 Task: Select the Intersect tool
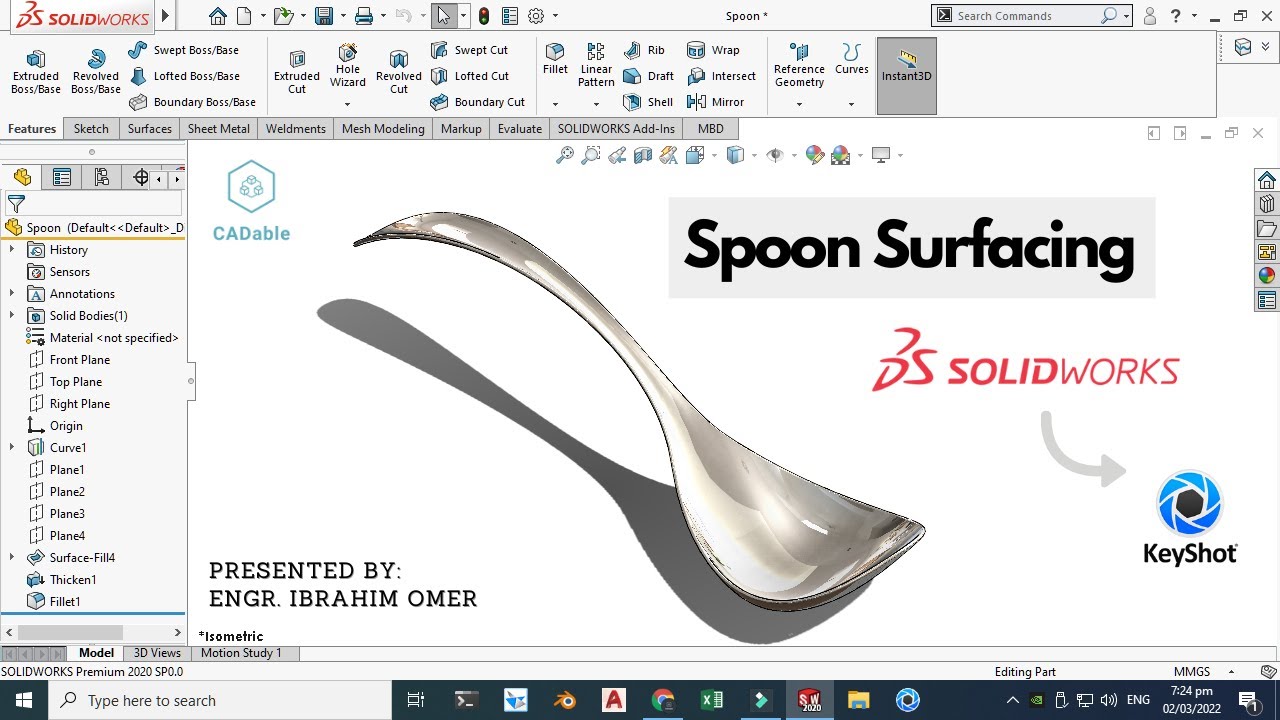point(721,76)
